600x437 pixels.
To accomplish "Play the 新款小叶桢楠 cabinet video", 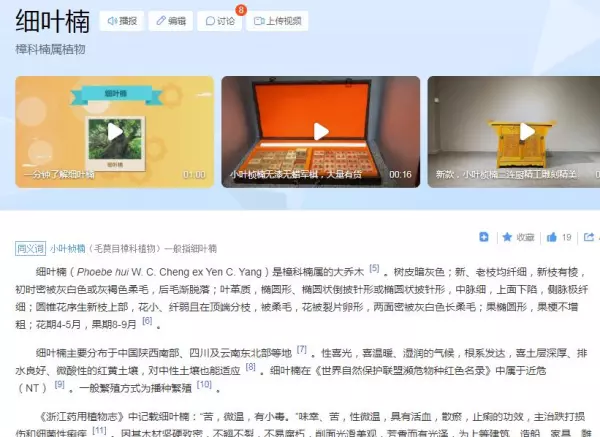I will pos(527,132).
